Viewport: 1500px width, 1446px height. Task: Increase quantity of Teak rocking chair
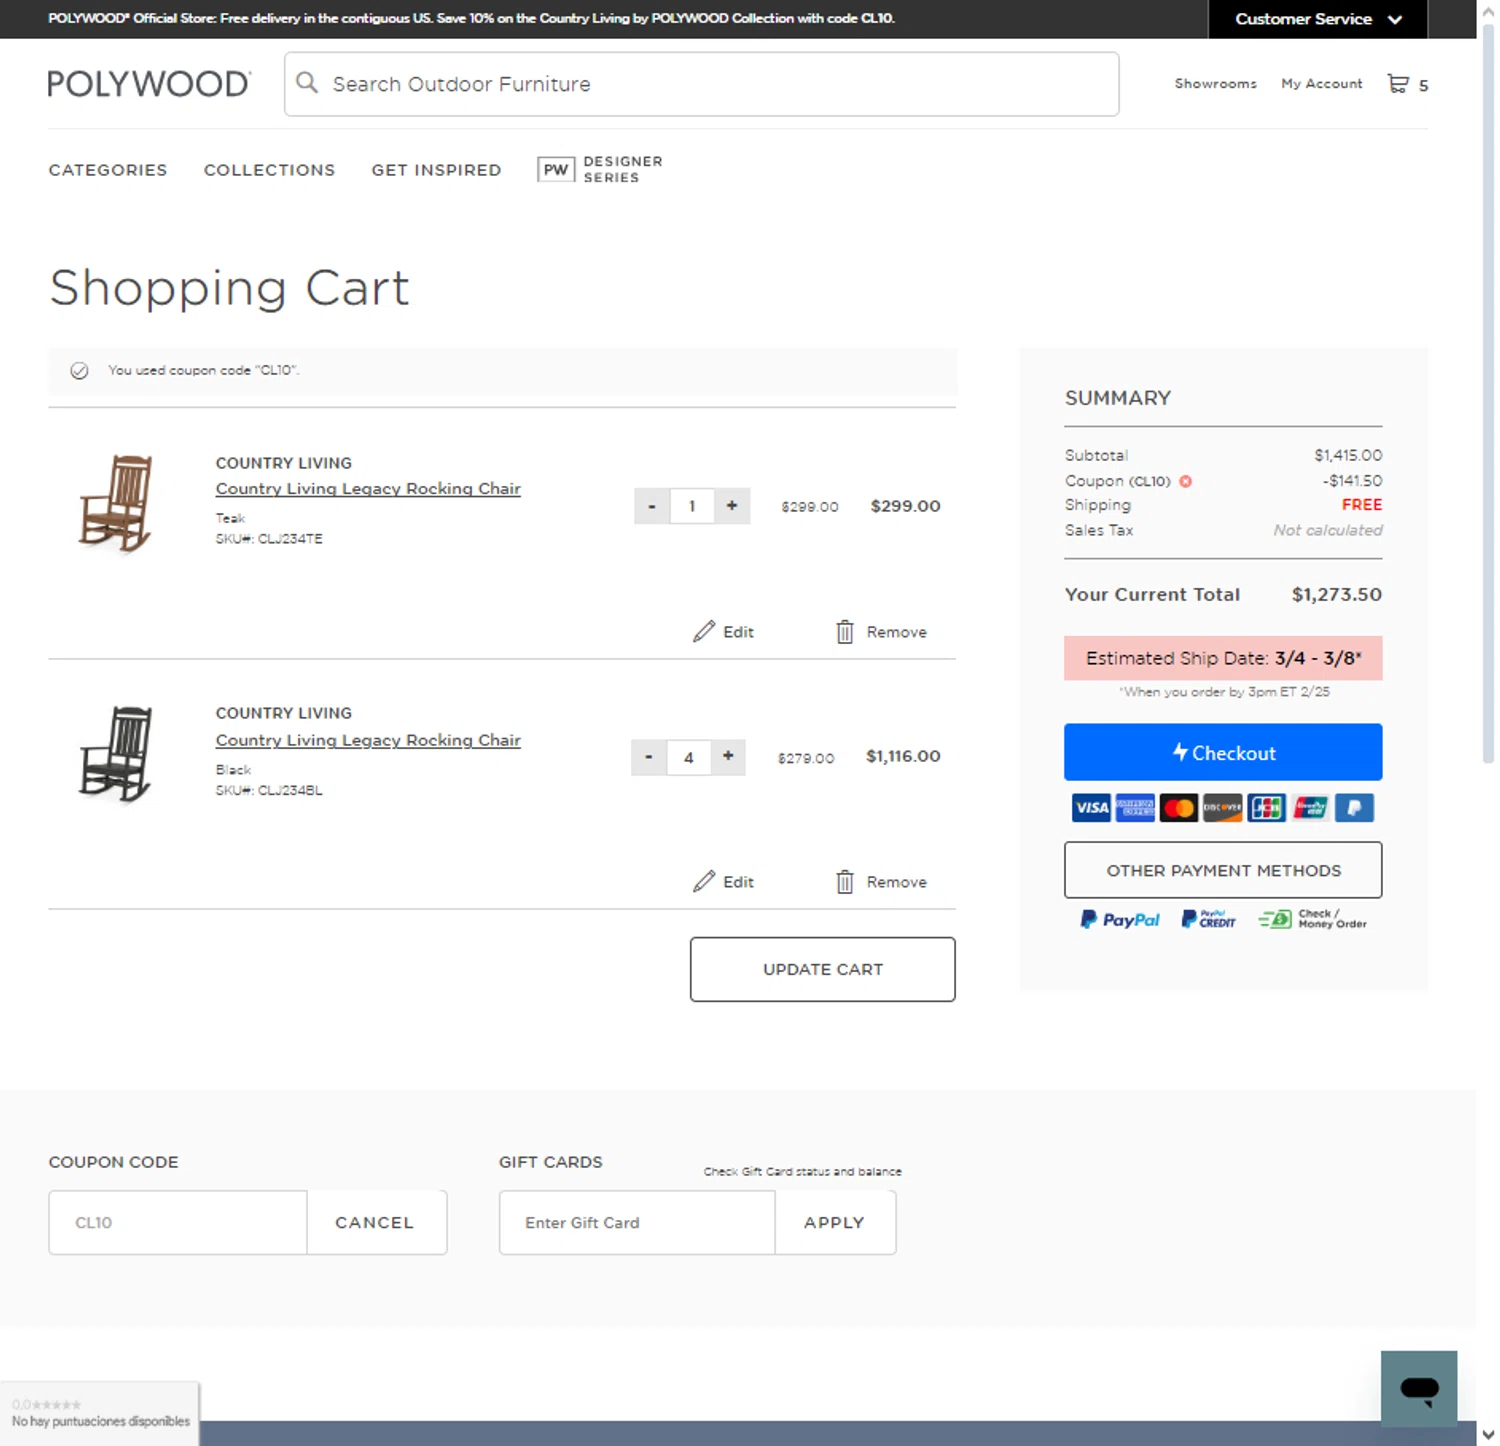732,506
